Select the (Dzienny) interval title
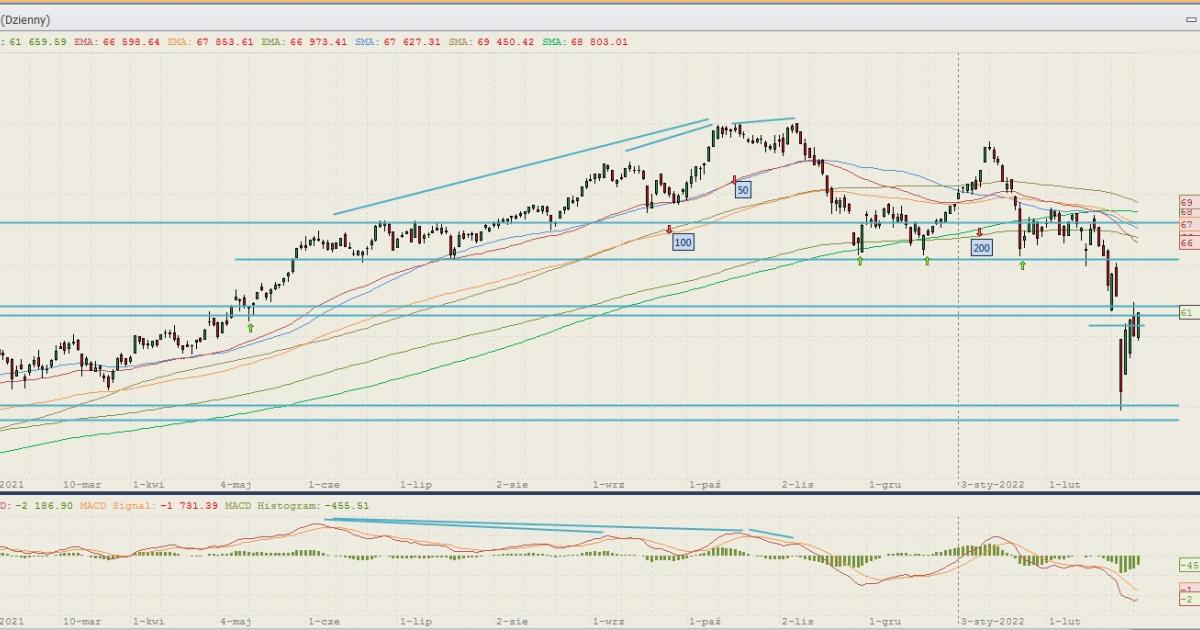1200x630 pixels. [x=25, y=20]
